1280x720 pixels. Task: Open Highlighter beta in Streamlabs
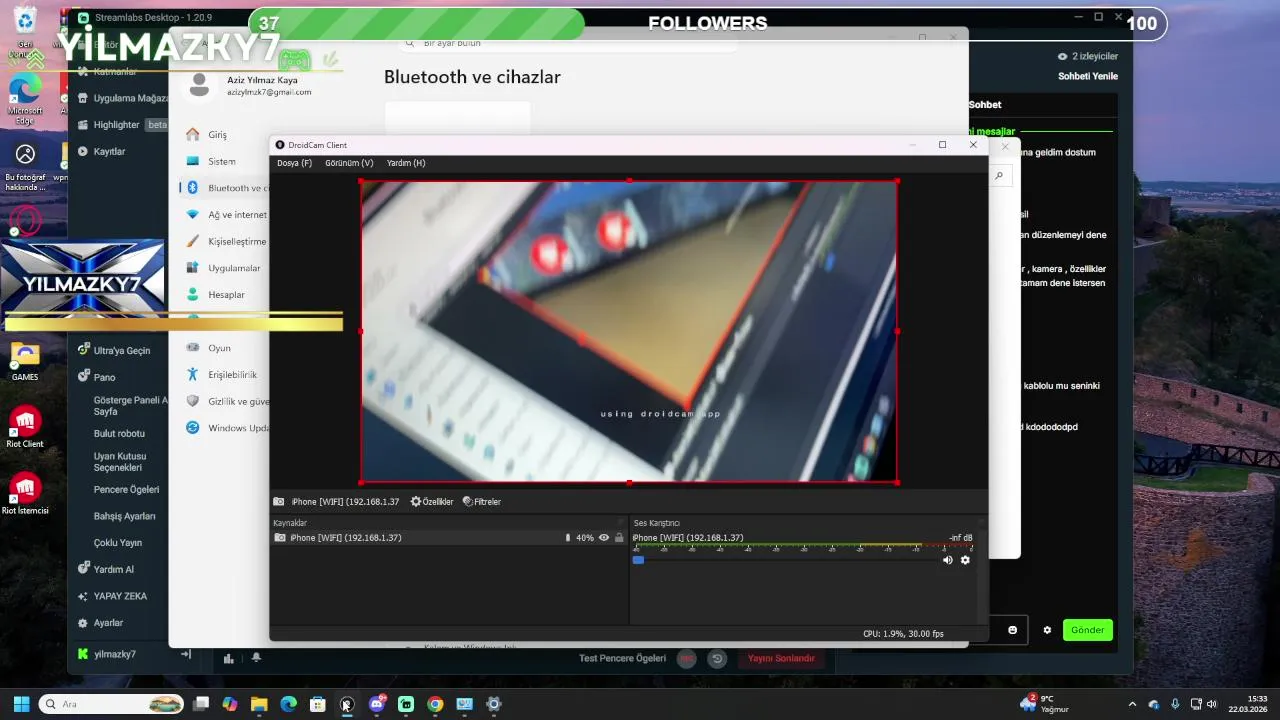point(122,125)
